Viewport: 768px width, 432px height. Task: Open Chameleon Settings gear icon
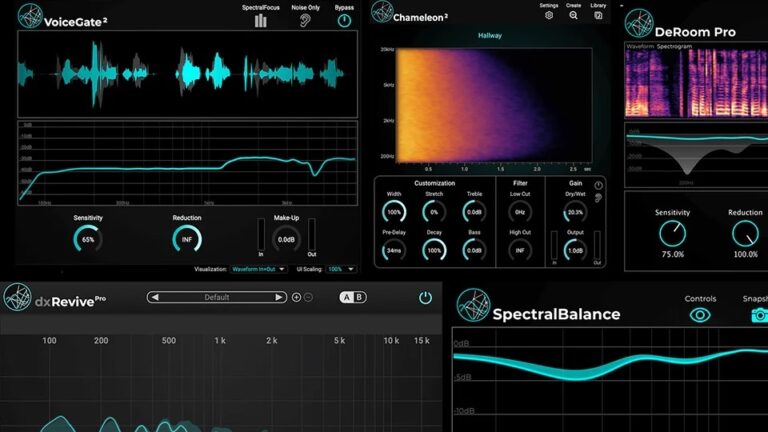click(x=549, y=15)
